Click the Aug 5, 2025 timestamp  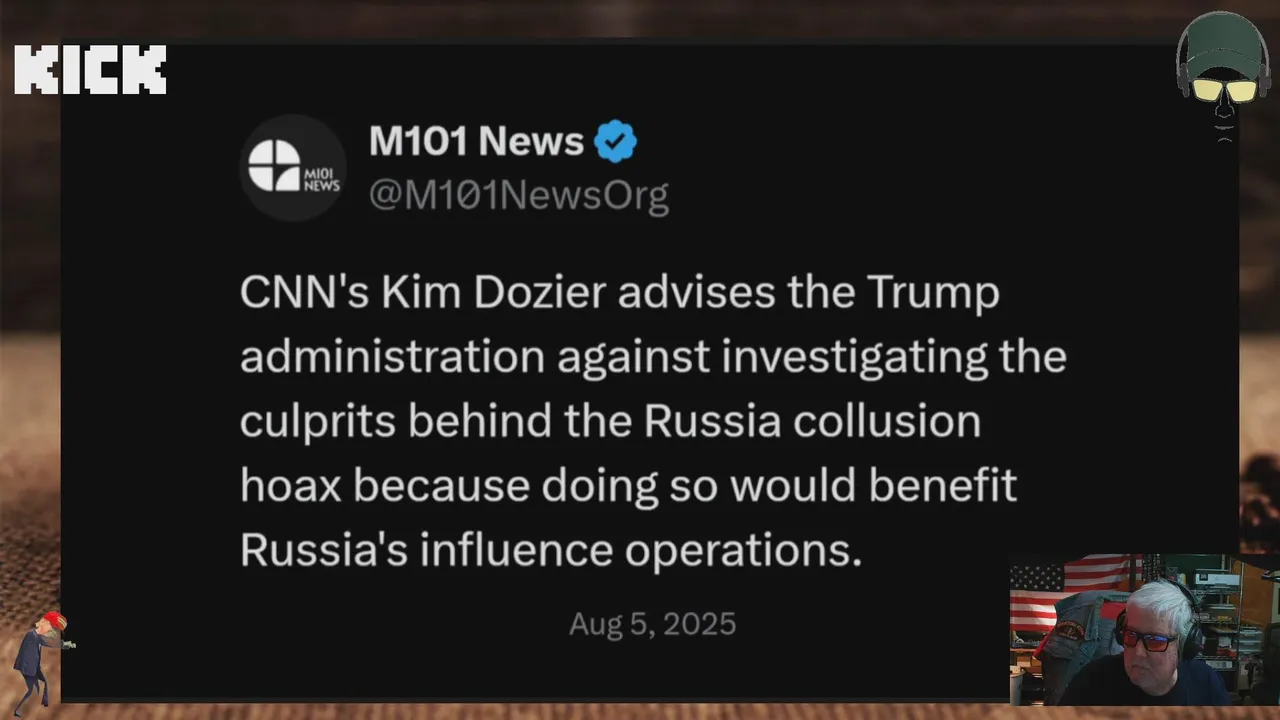(x=652, y=624)
